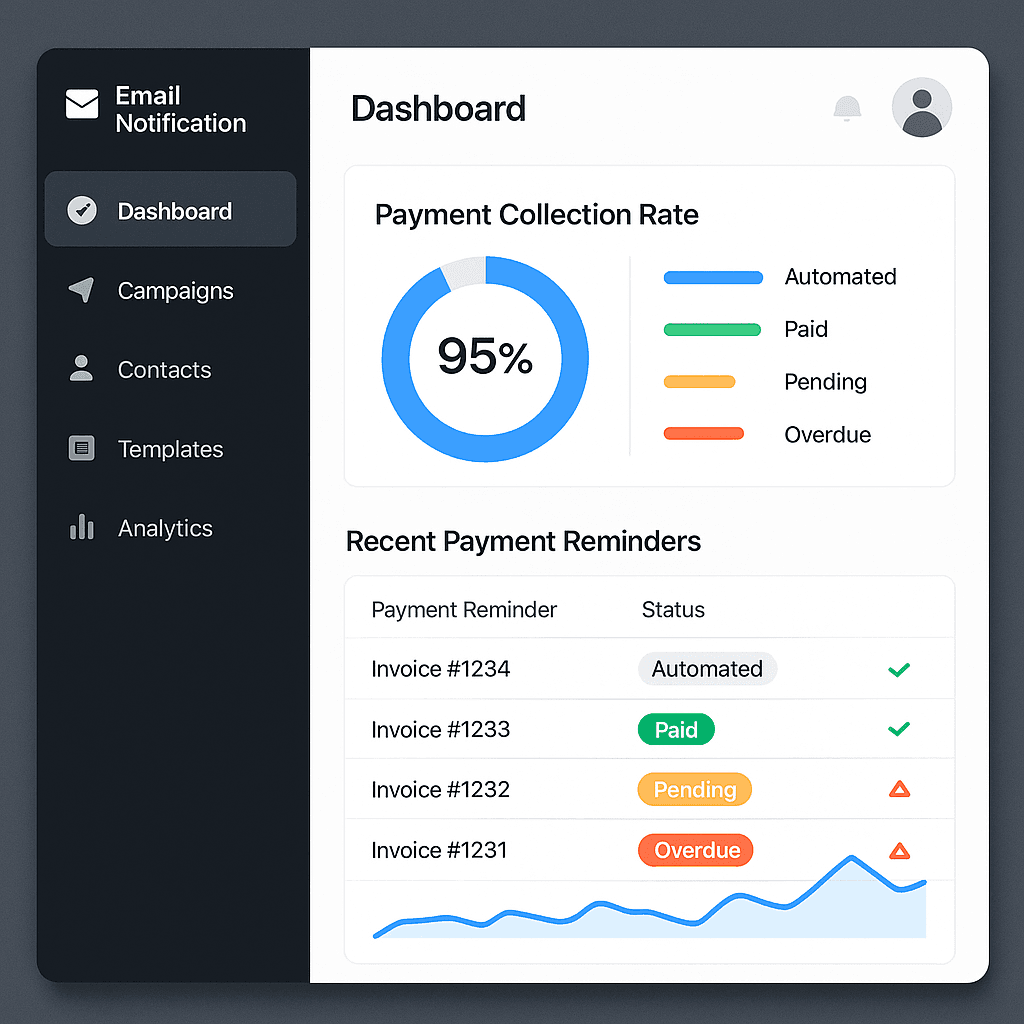
Task: Select the Analytics bar chart icon
Action: tap(80, 528)
